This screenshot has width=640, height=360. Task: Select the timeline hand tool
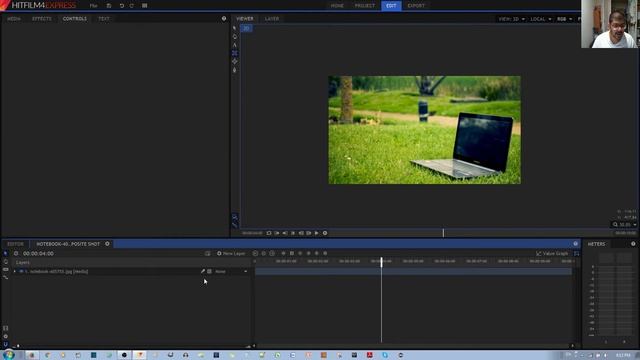point(5,262)
